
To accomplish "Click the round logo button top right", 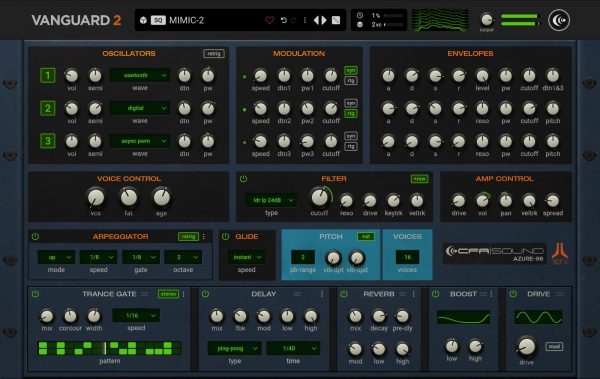I will (559, 20).
